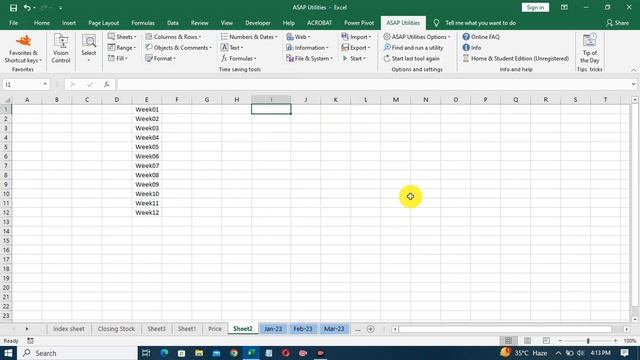Switch to the Formulas tab
This screenshot has width=640, height=360.
click(143, 23)
